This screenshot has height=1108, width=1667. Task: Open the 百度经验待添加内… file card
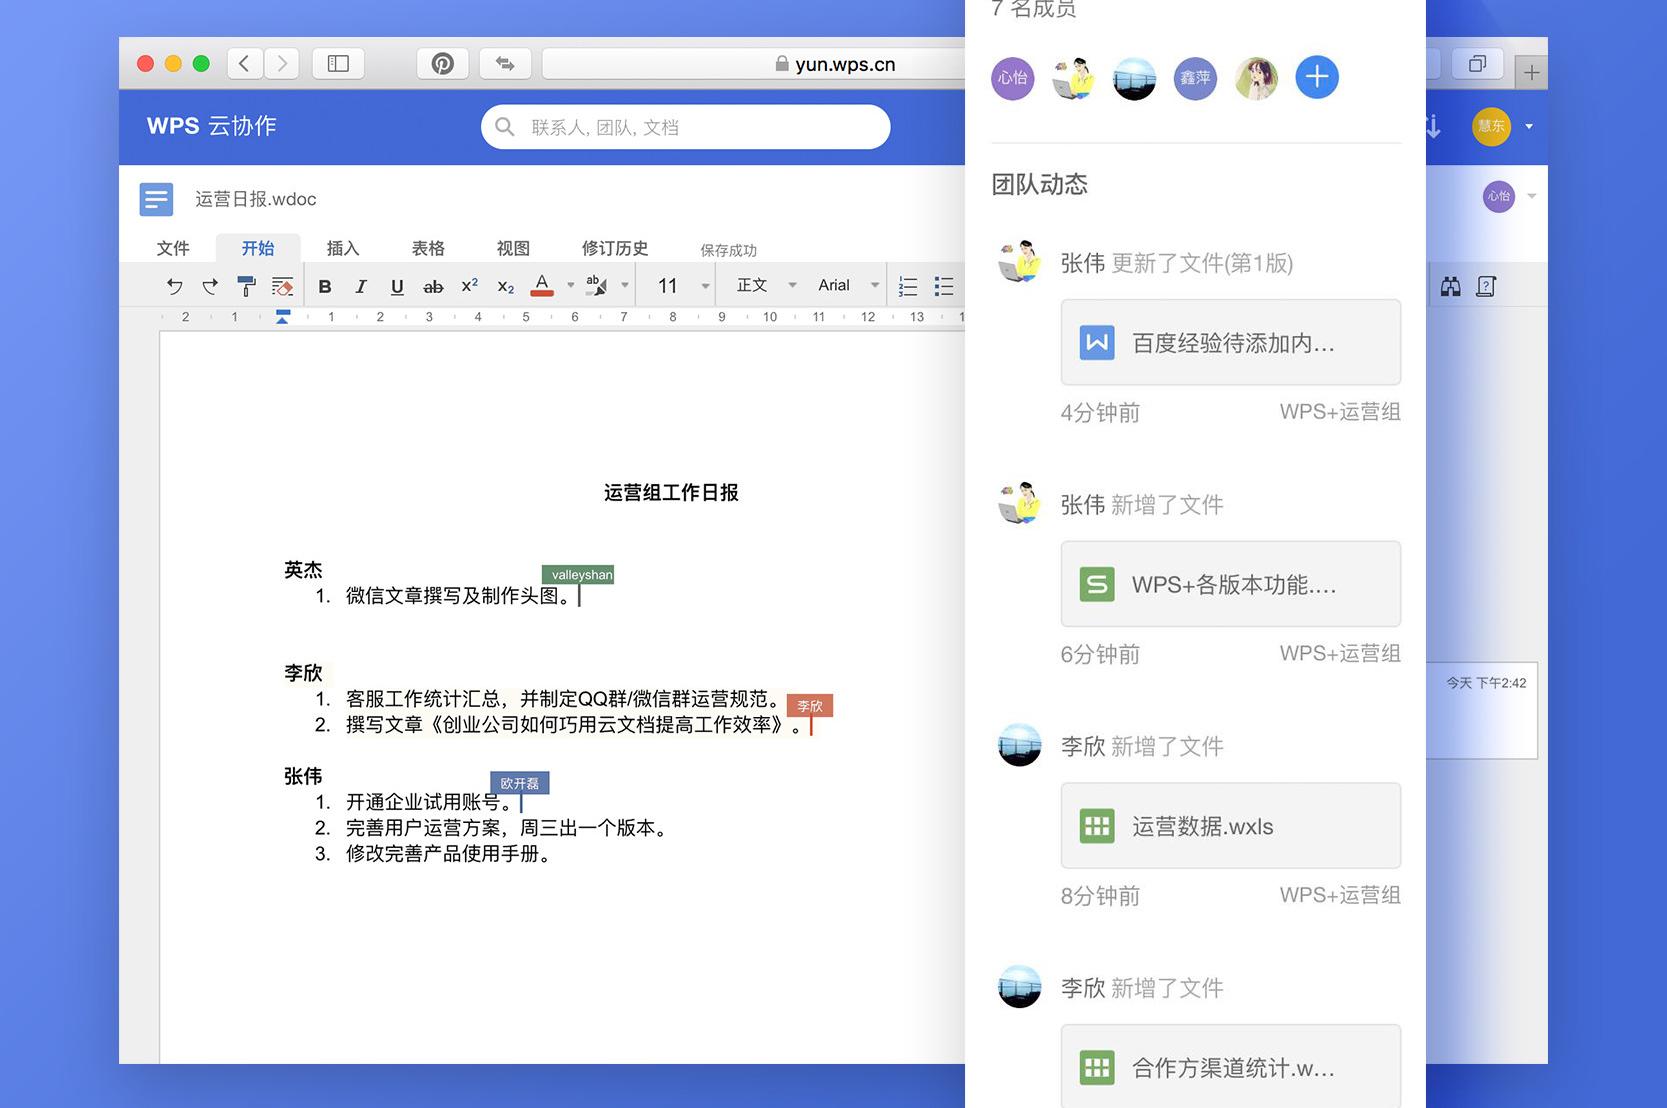click(x=1231, y=343)
